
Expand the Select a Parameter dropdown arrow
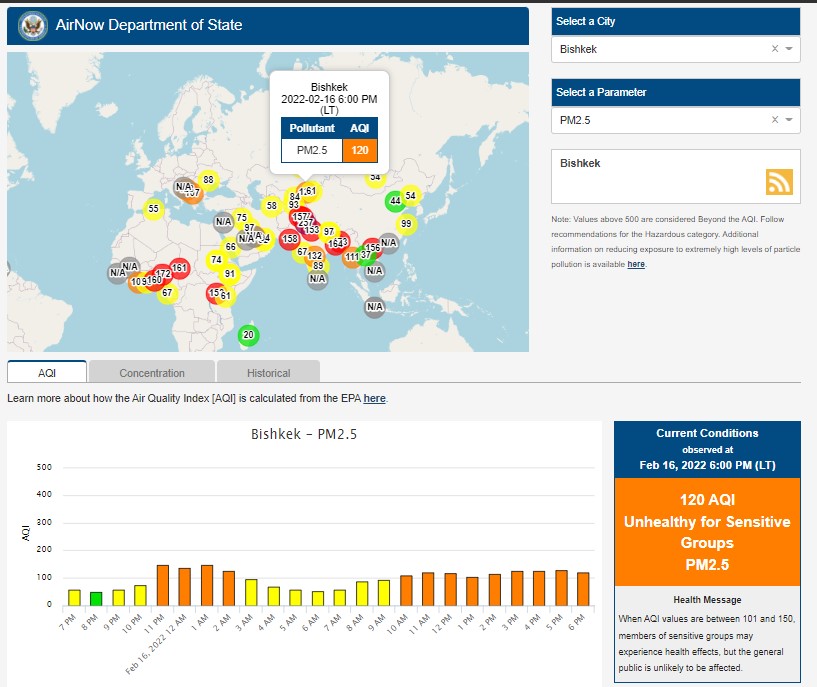tap(789, 120)
